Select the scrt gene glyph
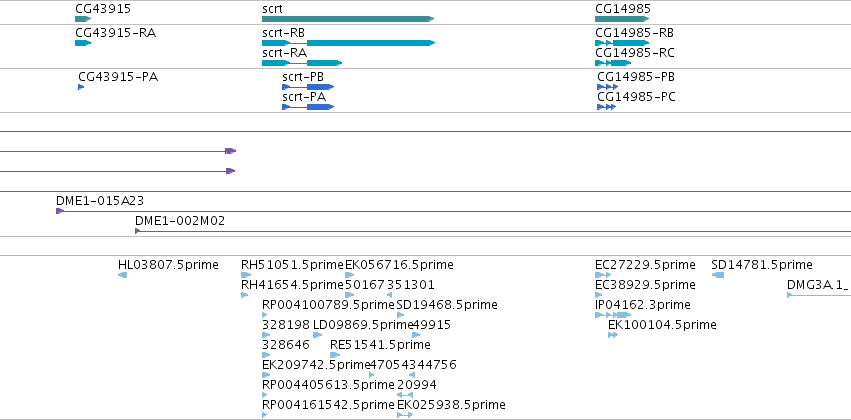851x420 pixels. [x=348, y=19]
